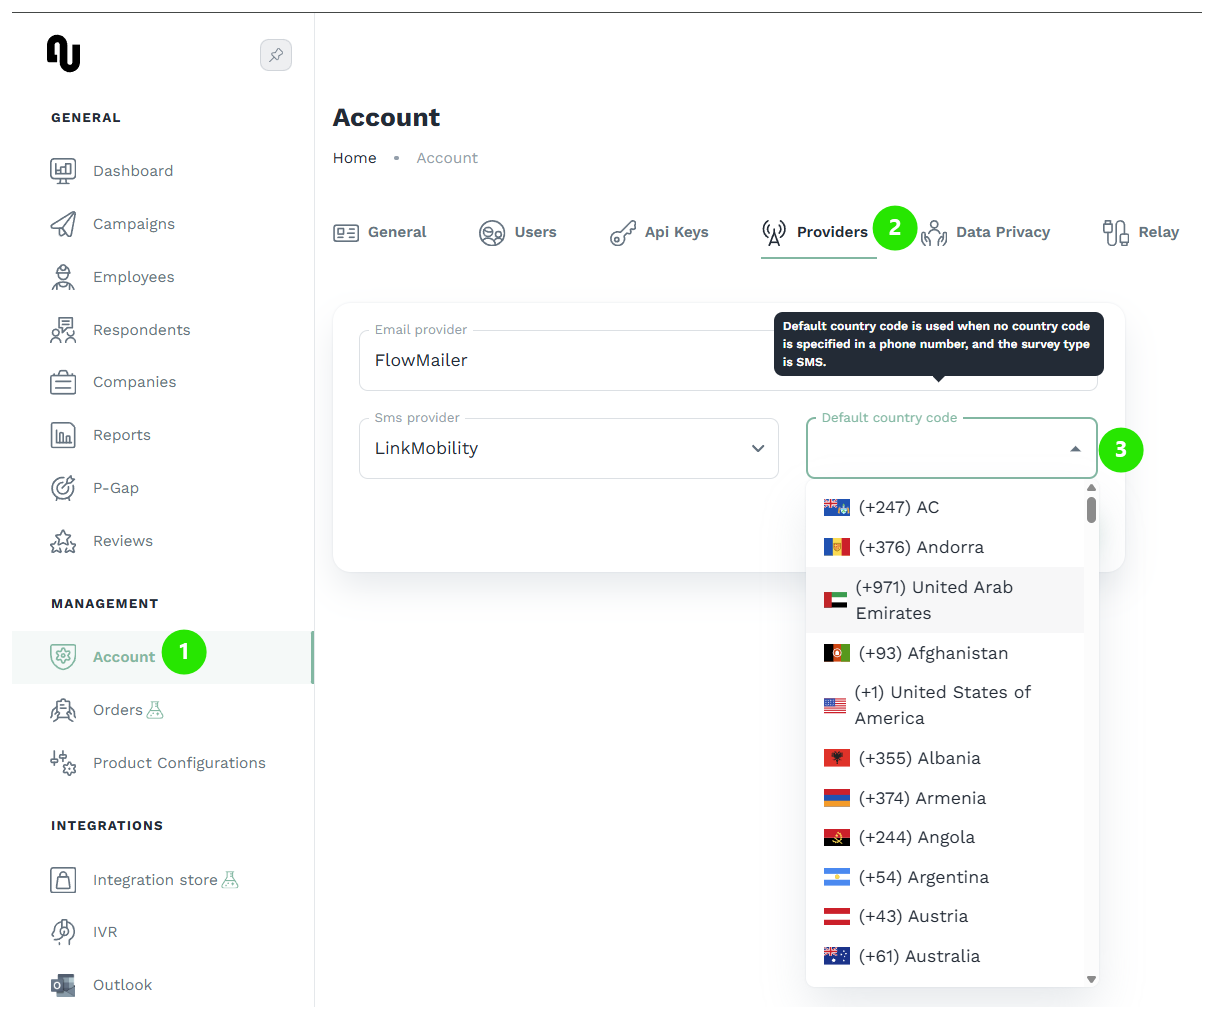Open the Sms provider dropdown

point(757,448)
